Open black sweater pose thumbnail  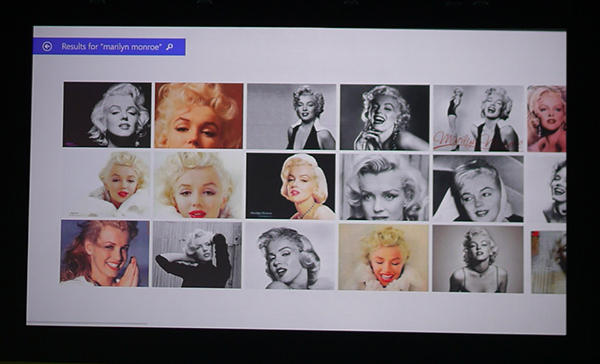click(x=197, y=255)
